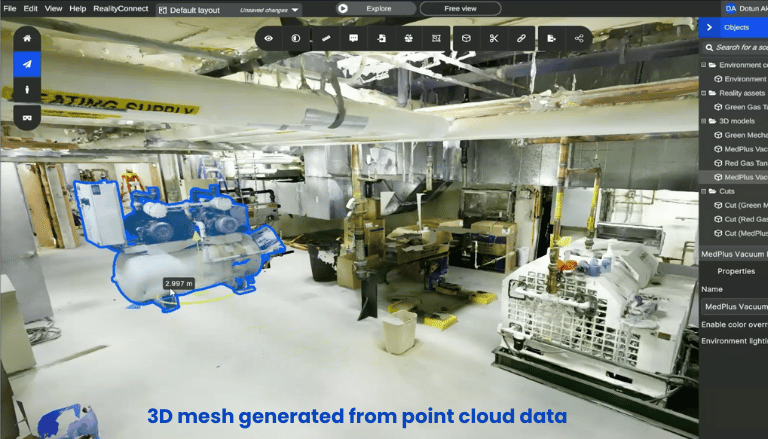Click the Free view button
The height and width of the screenshot is (439, 768).
click(x=460, y=8)
